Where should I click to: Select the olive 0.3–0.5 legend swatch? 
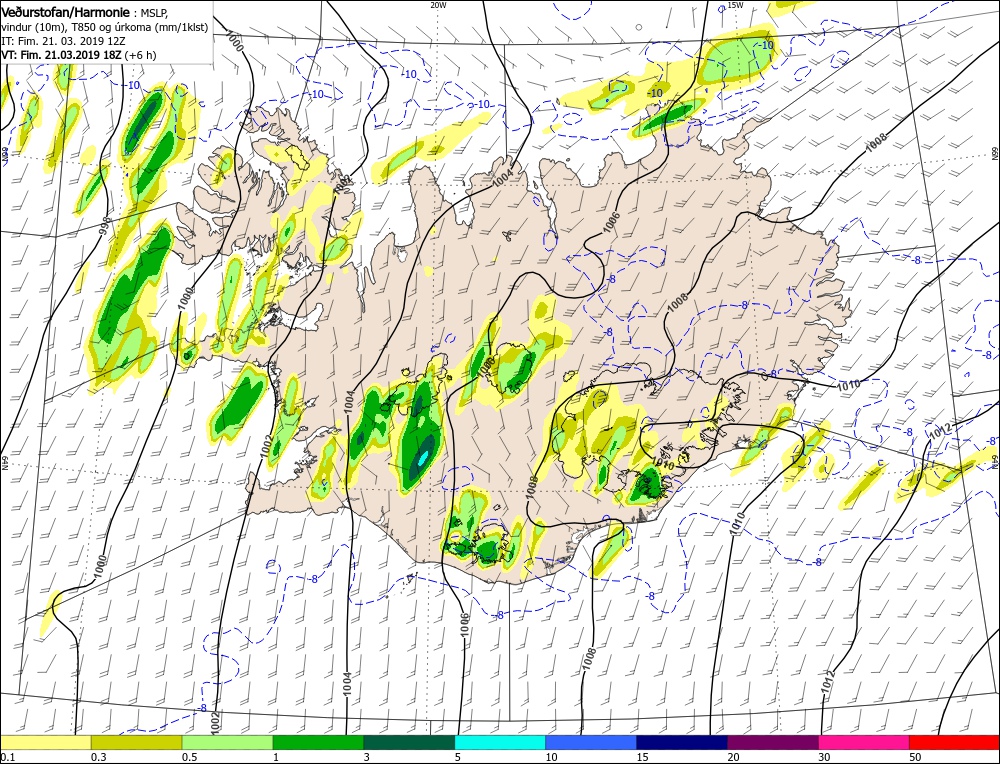point(136,742)
